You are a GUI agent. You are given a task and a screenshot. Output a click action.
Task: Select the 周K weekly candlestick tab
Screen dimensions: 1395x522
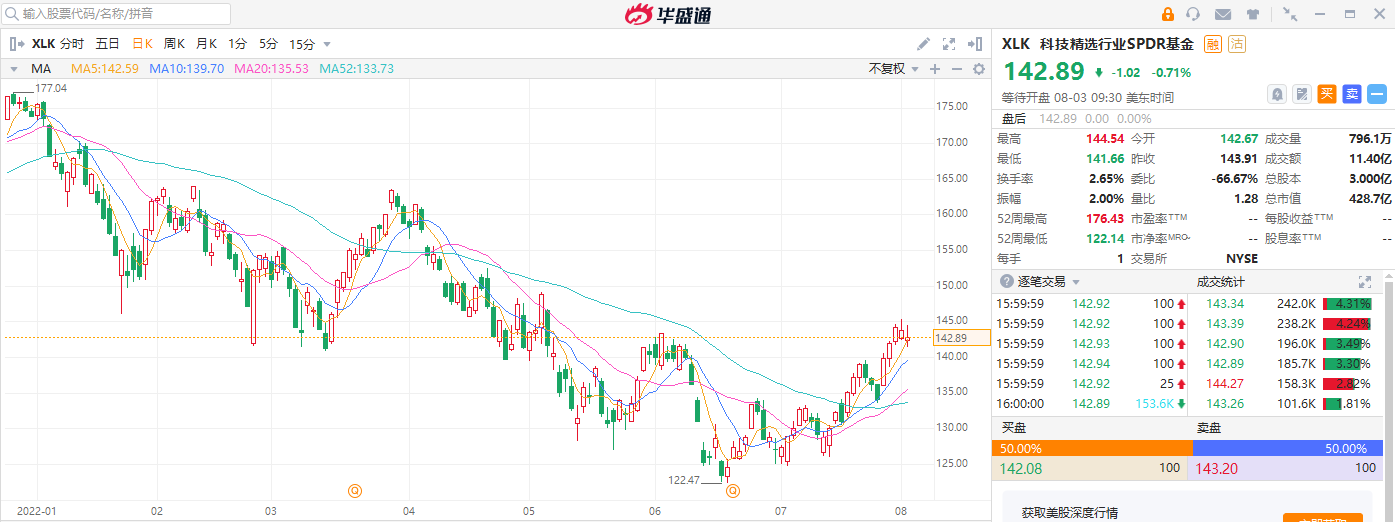[175, 44]
